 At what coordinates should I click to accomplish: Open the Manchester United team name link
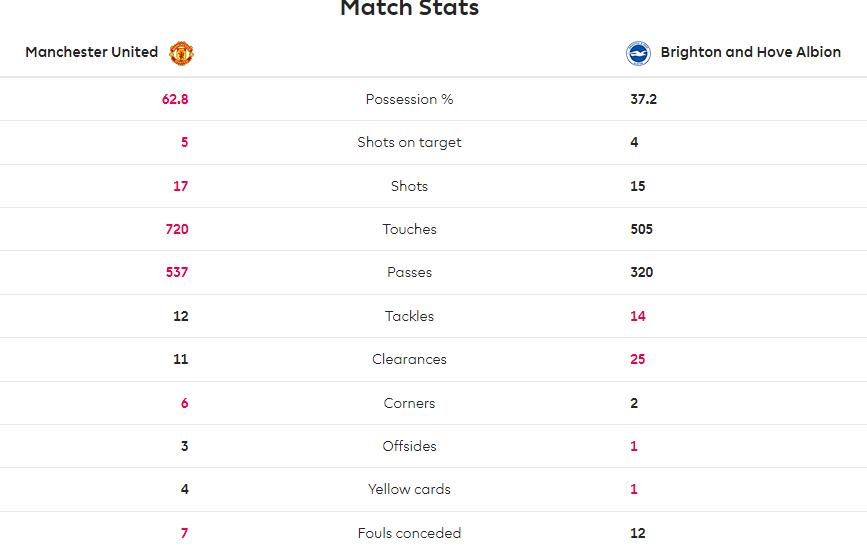(x=92, y=52)
